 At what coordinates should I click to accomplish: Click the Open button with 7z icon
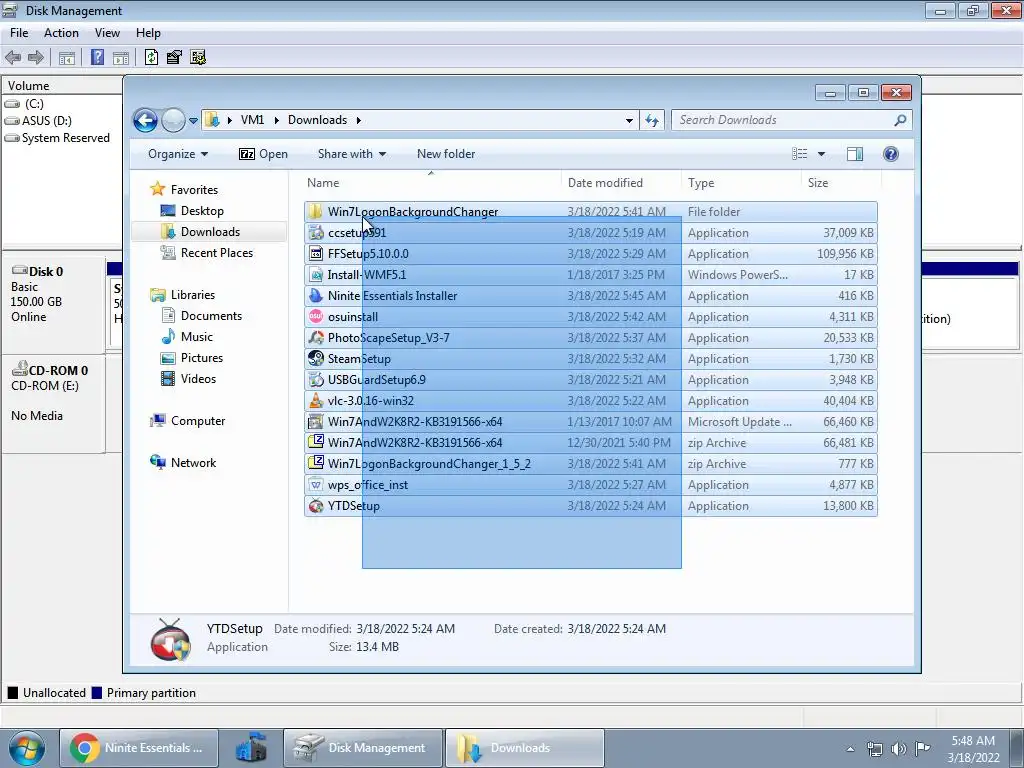[263, 154]
